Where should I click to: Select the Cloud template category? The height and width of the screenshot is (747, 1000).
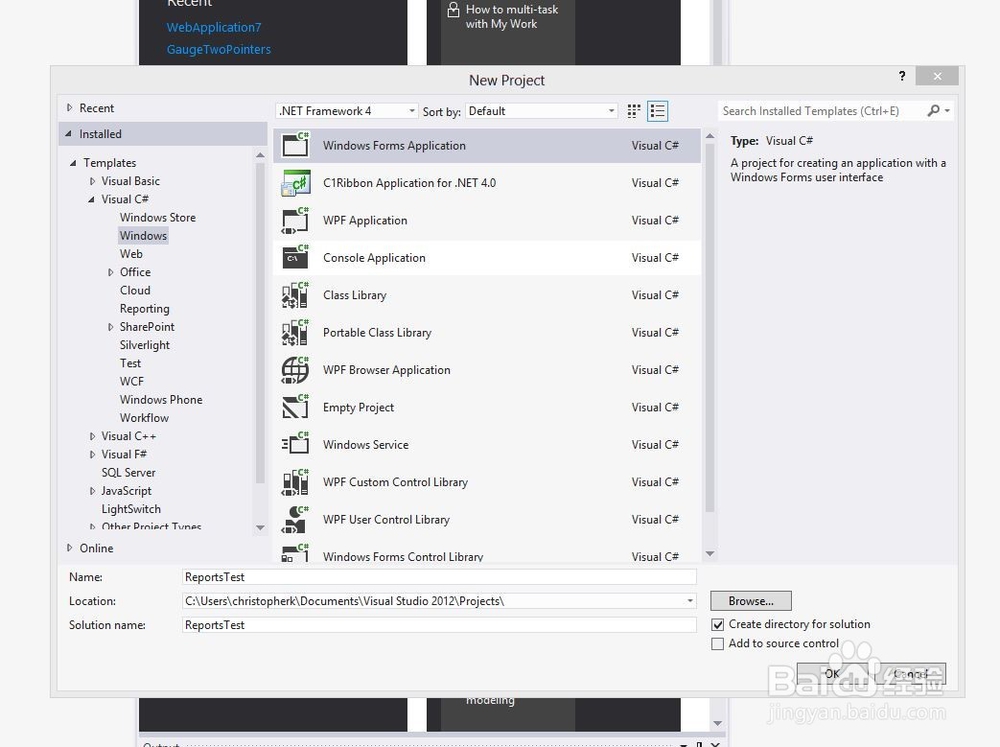[x=135, y=290]
